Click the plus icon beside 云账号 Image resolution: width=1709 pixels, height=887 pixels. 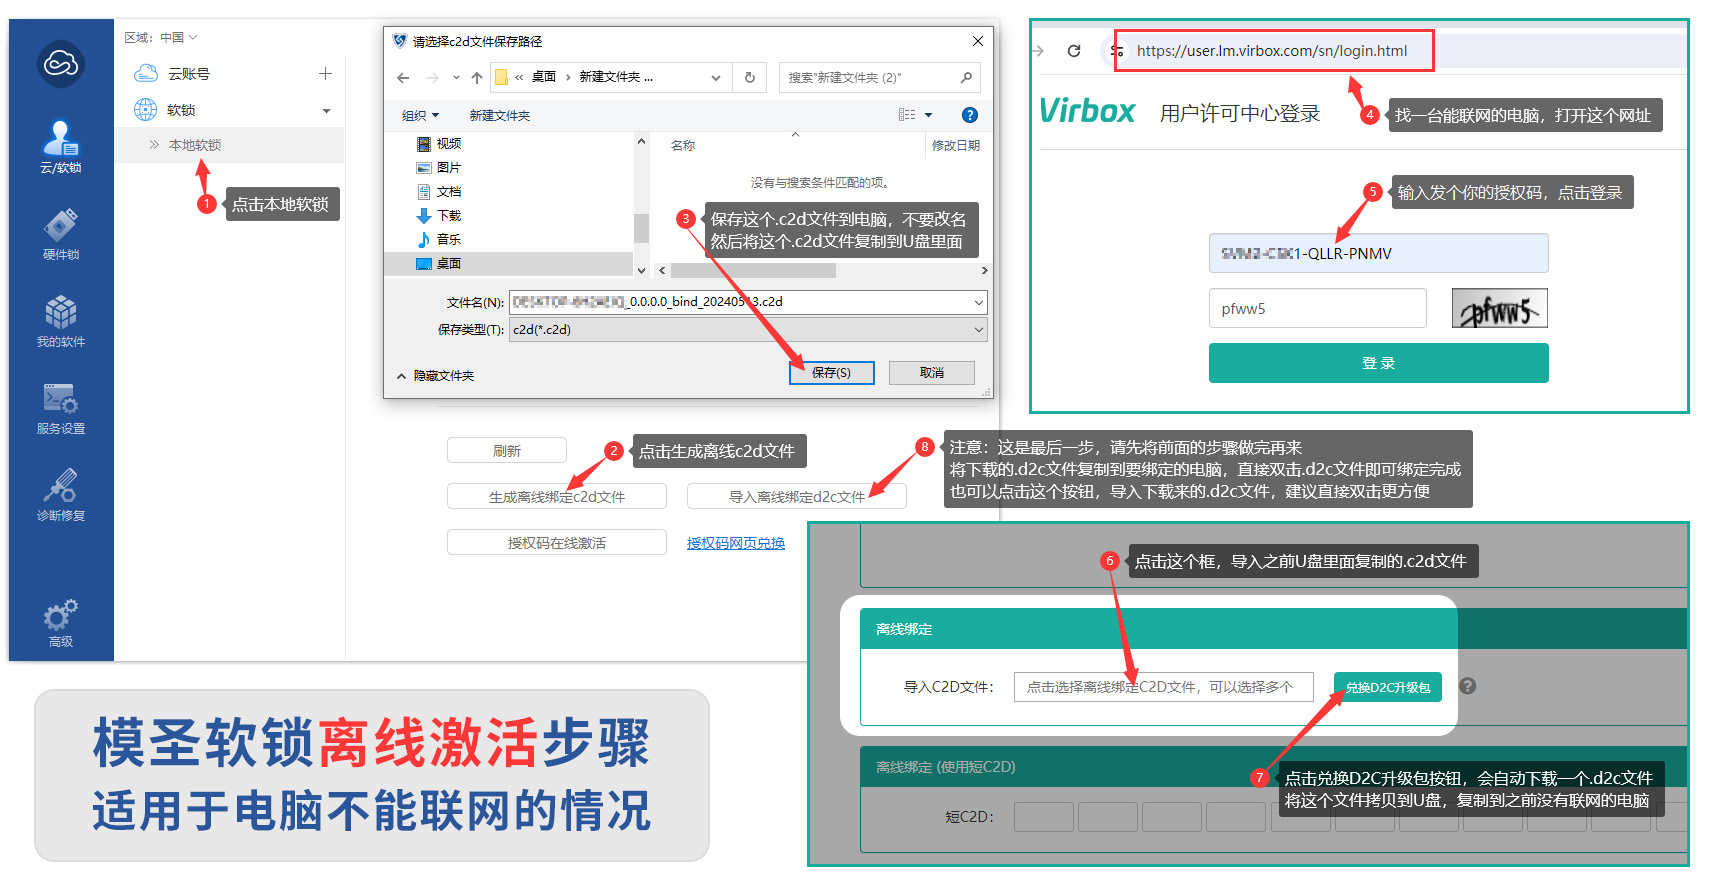[325, 74]
